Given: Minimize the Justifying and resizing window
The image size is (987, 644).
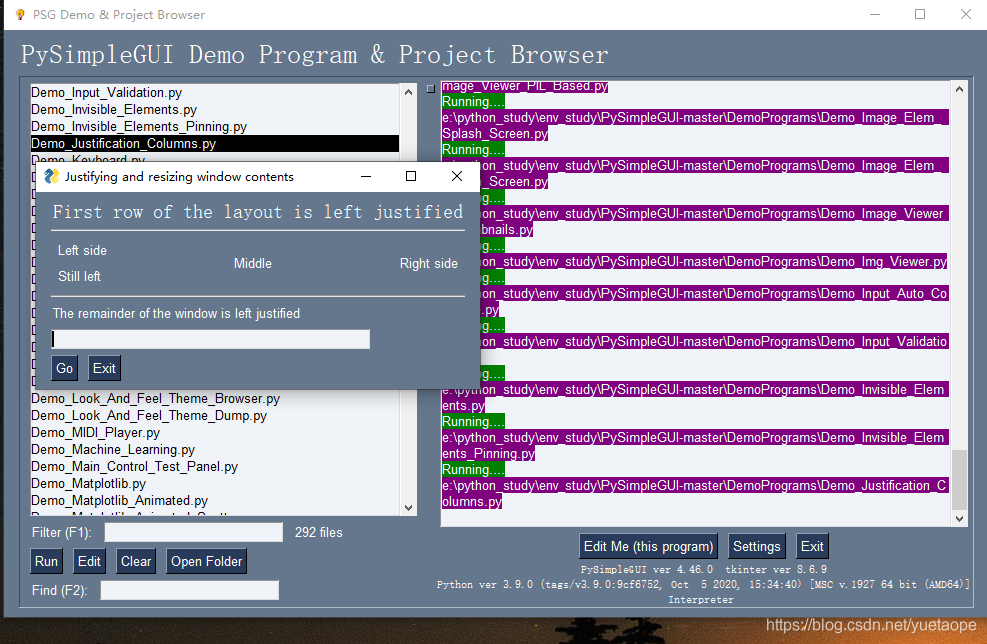Looking at the screenshot, I should coord(366,176).
